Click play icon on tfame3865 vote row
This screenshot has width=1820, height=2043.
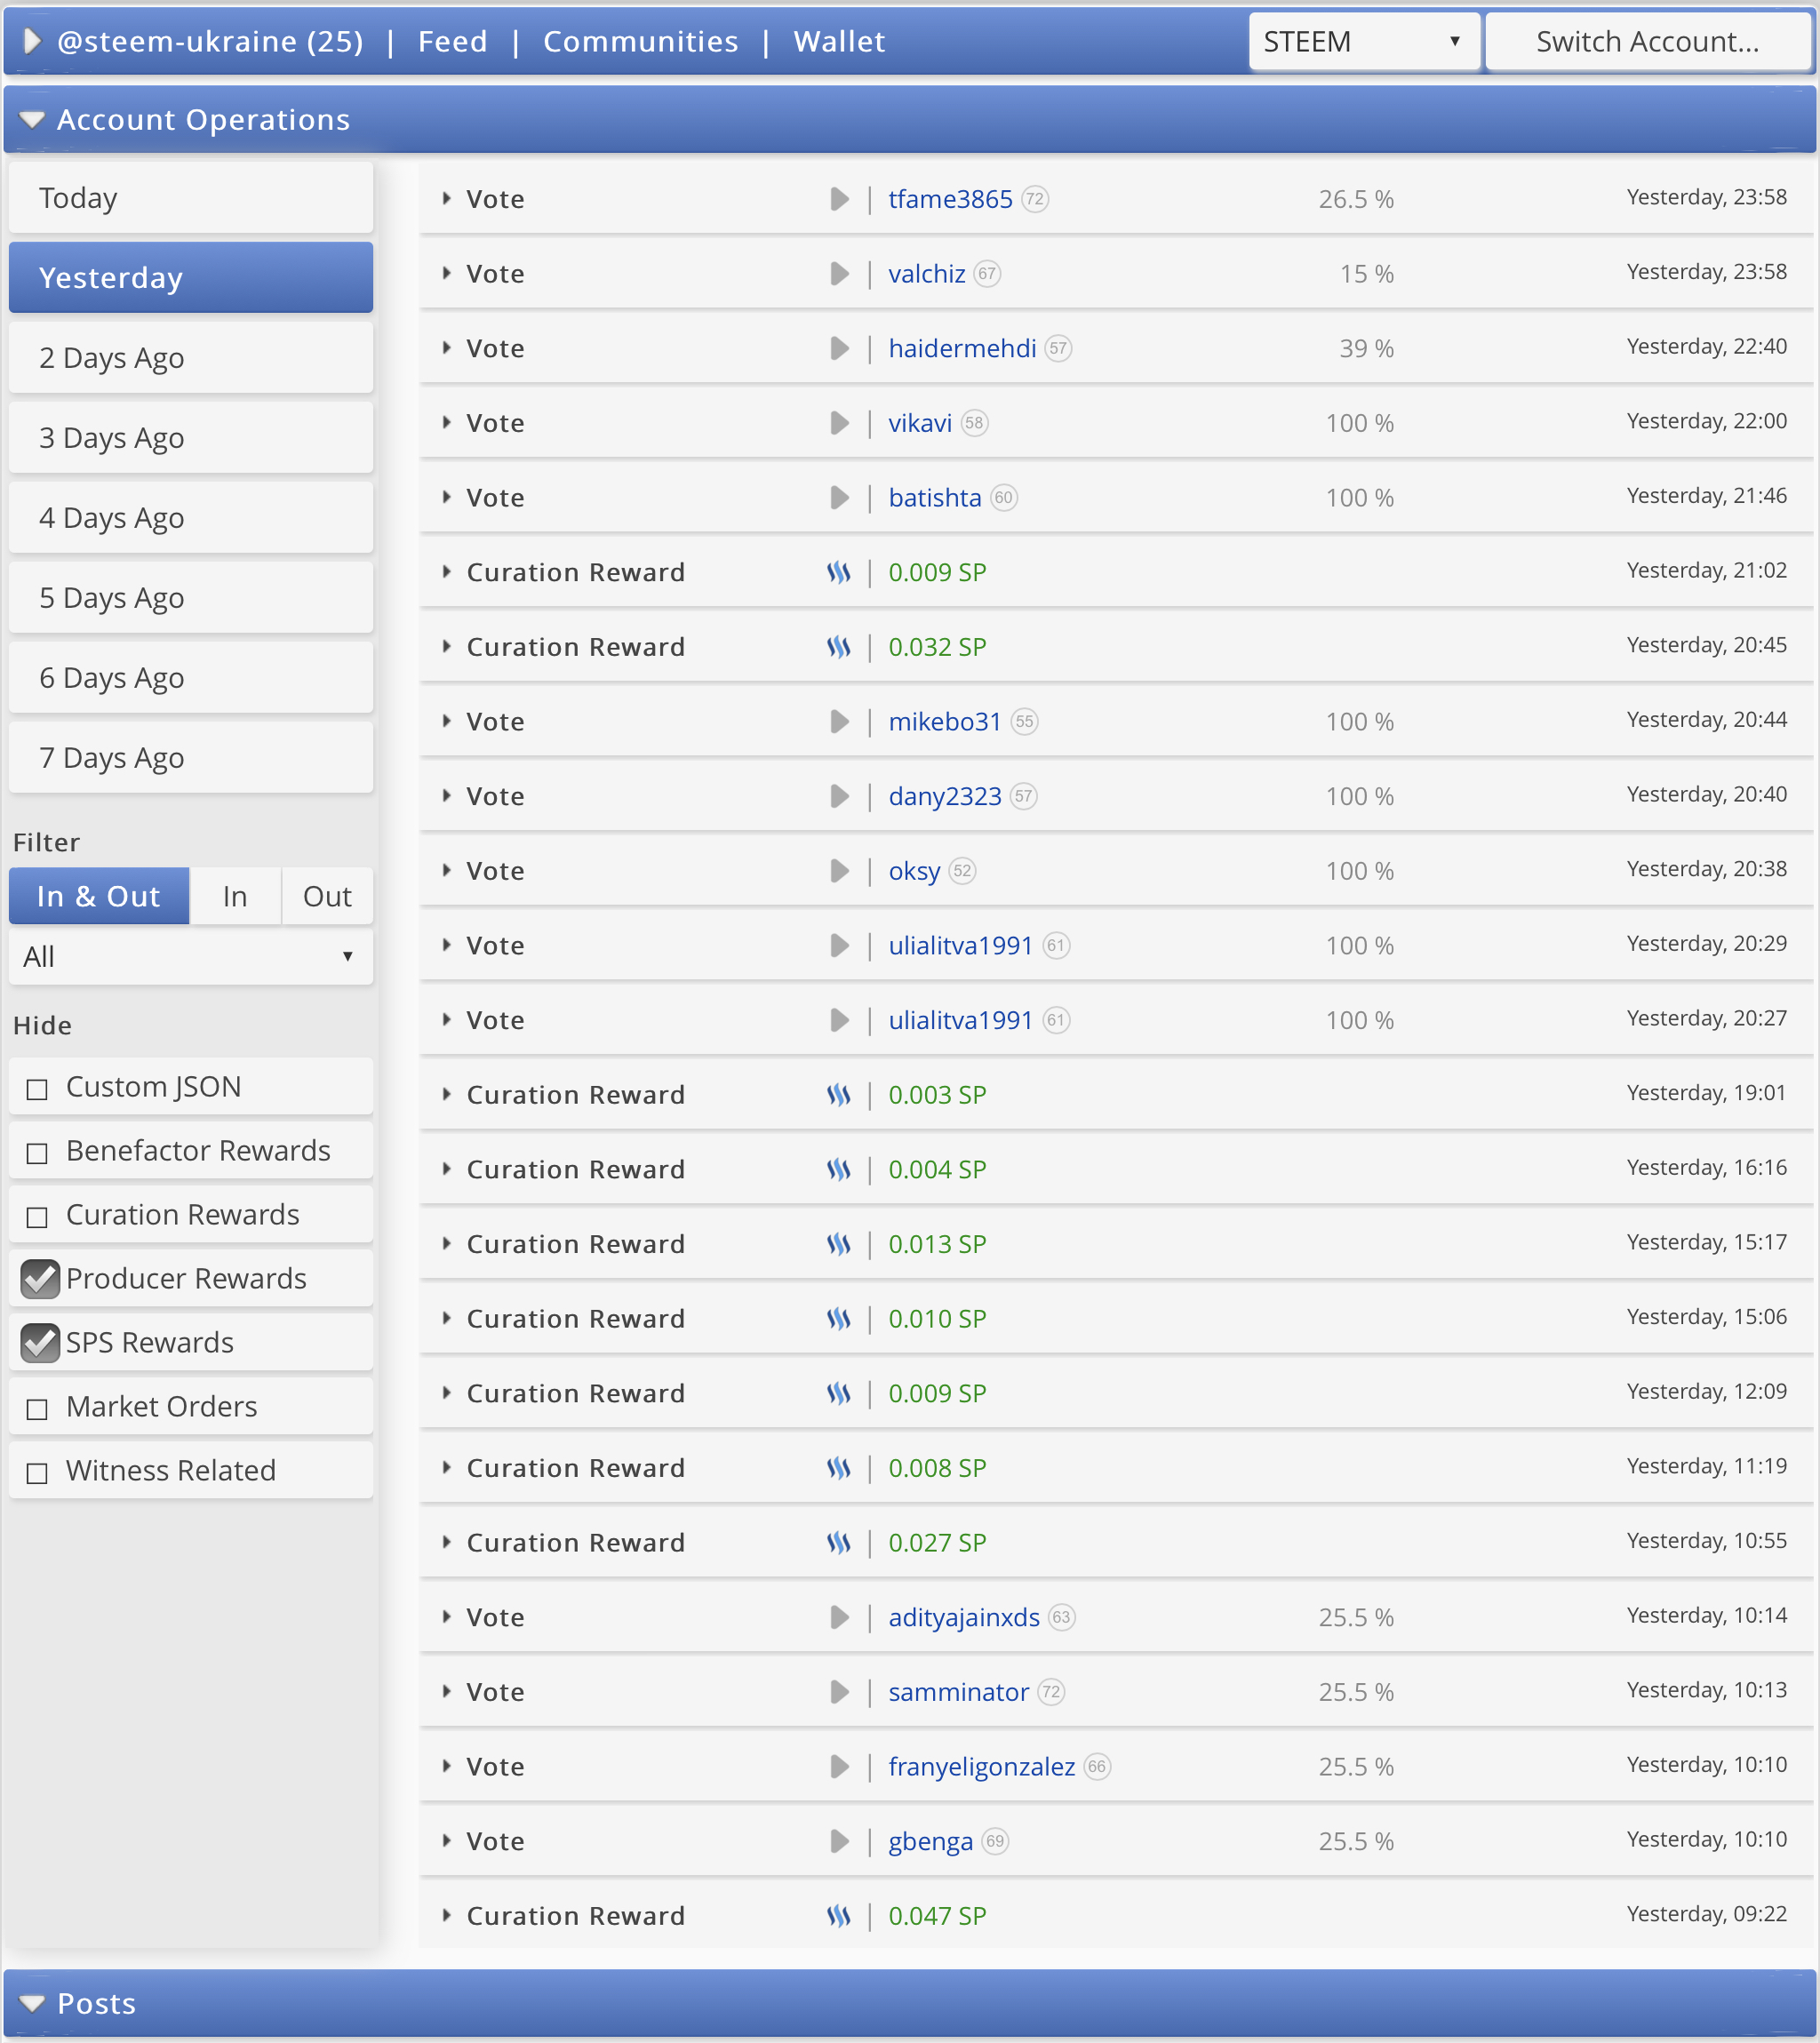[x=839, y=199]
